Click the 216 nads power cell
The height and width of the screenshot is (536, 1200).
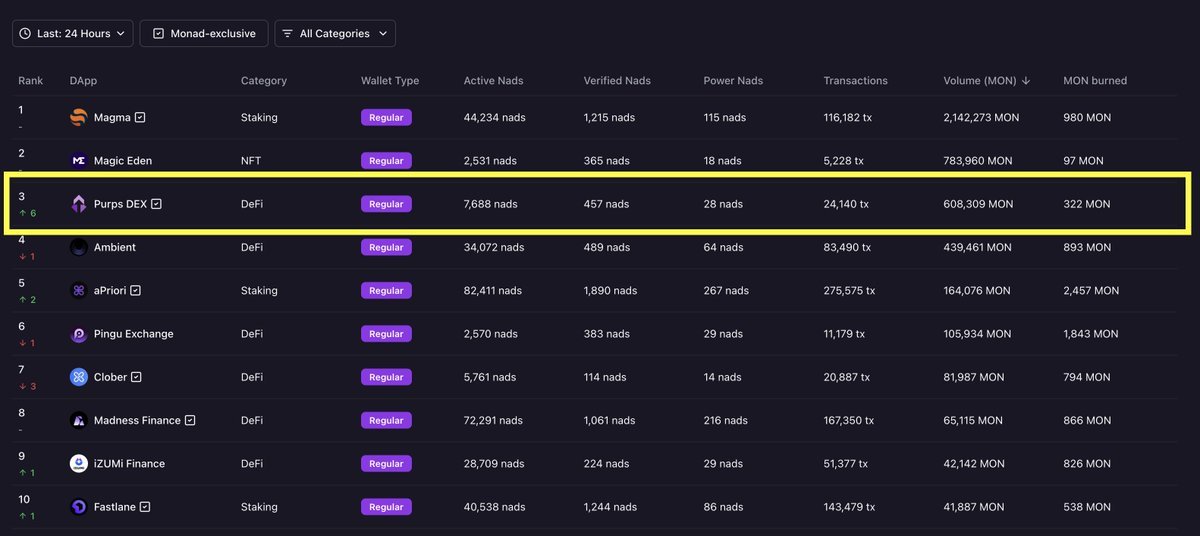pyautogui.click(x=726, y=420)
